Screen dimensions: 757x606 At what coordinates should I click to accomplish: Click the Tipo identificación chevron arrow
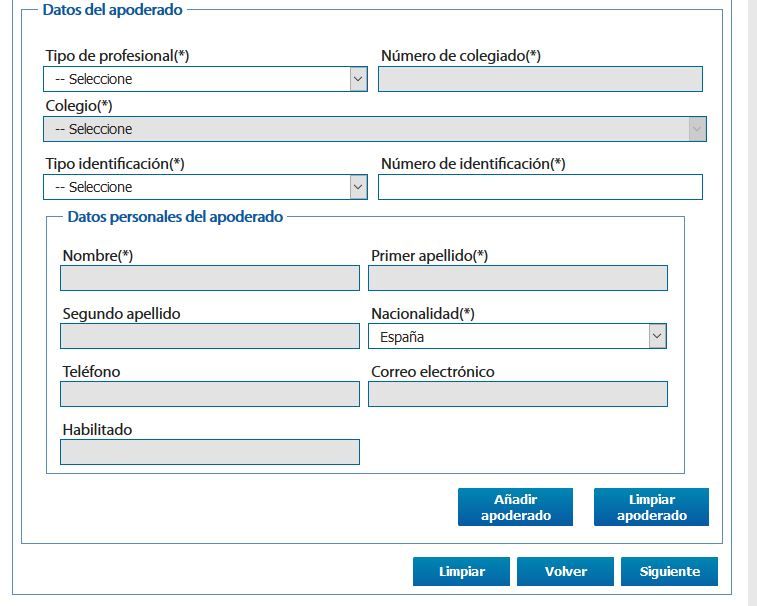358,187
